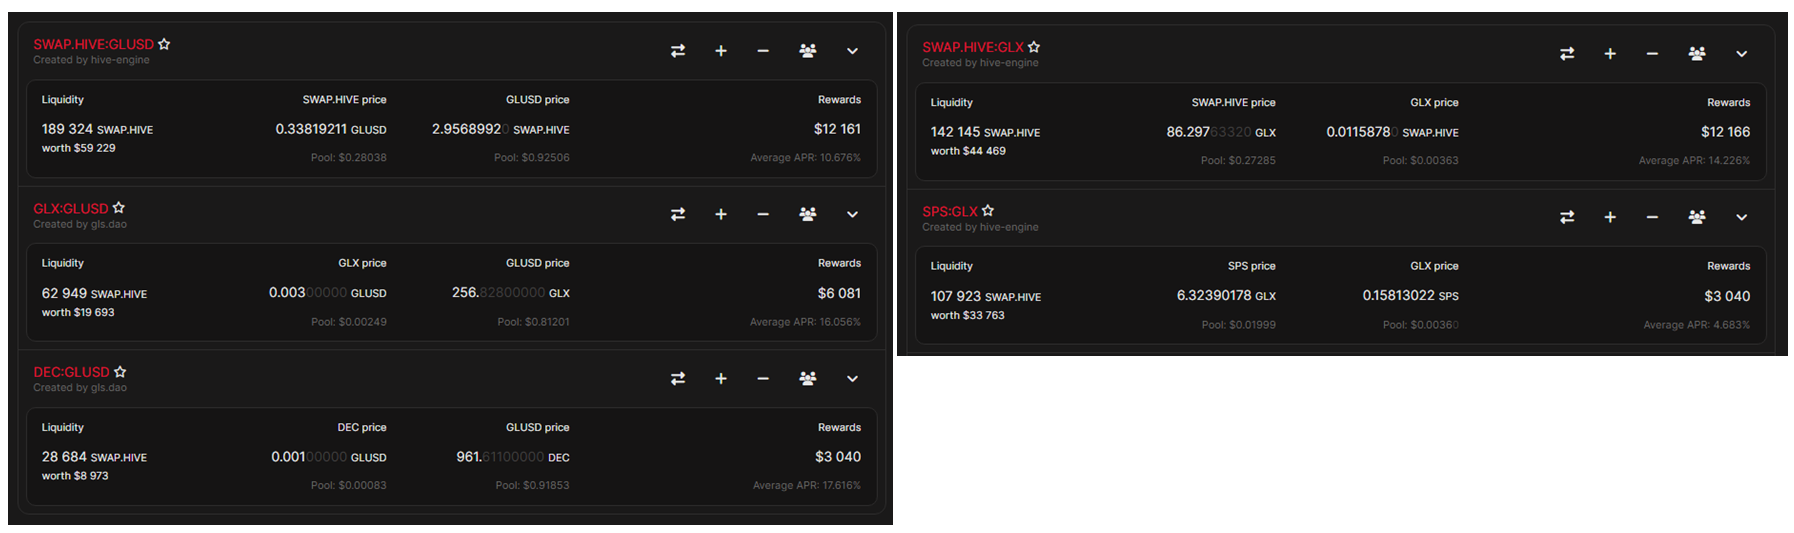This screenshot has width=1794, height=533.
Task: Add liquidity to SWAP.HIVE:GLUSD pool
Action: 721,51
